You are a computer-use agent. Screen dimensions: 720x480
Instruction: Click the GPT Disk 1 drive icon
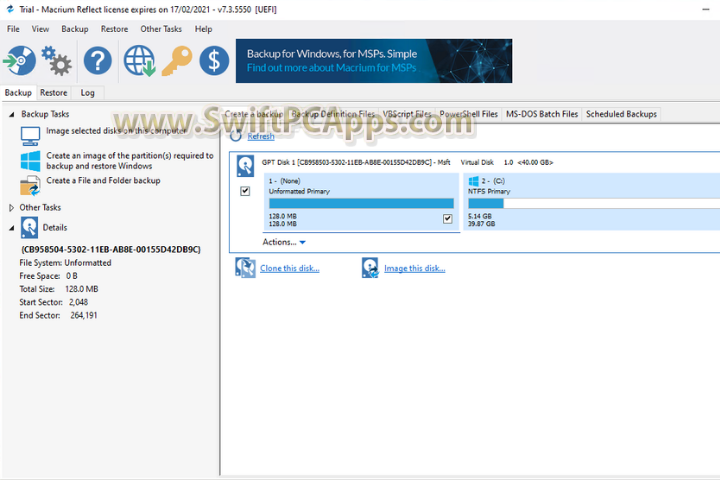pyautogui.click(x=245, y=166)
